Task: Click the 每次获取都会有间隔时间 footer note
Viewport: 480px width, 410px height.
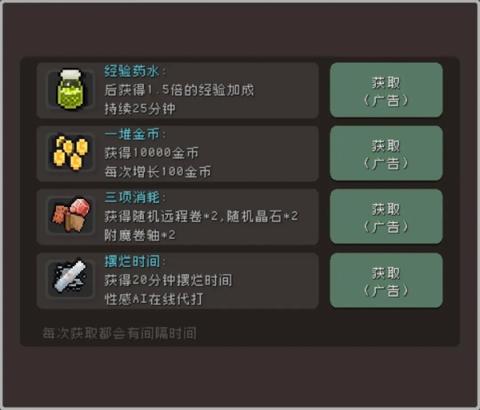Action: [119, 333]
